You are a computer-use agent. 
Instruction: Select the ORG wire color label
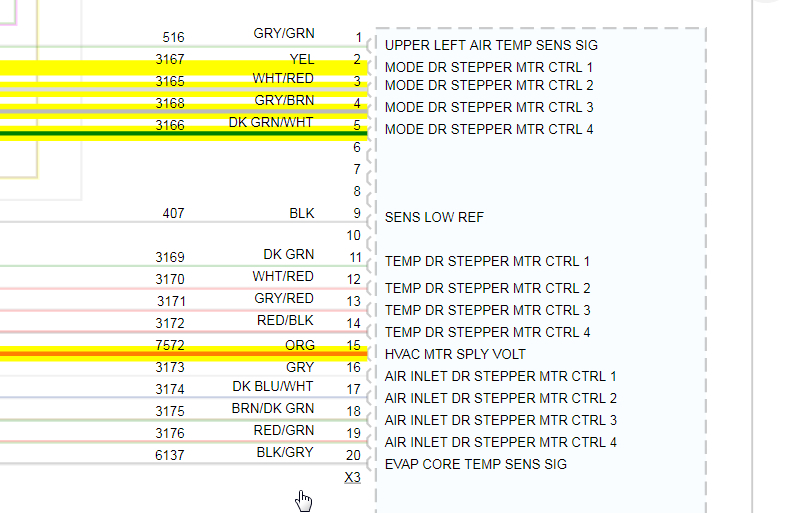click(300, 345)
